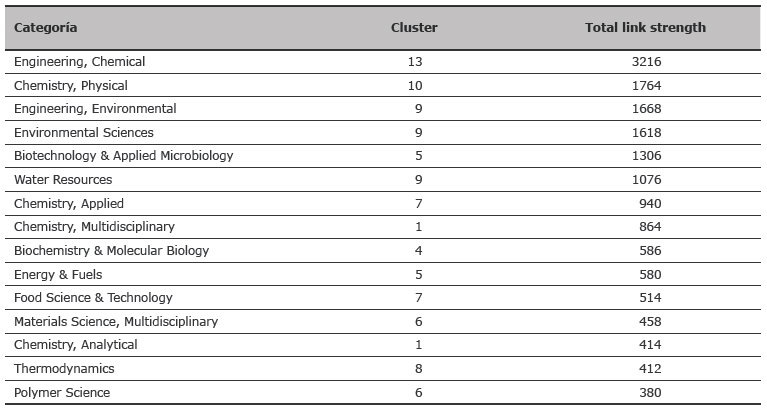The image size is (767, 410).
Task: Click Food Science & Technology cell
Action: [x=93, y=298]
